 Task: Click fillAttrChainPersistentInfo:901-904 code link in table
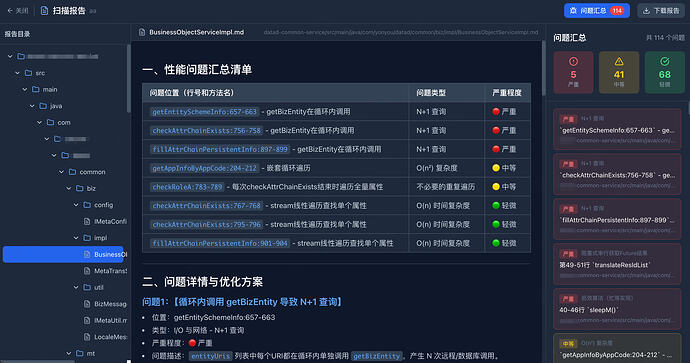[x=220, y=243]
